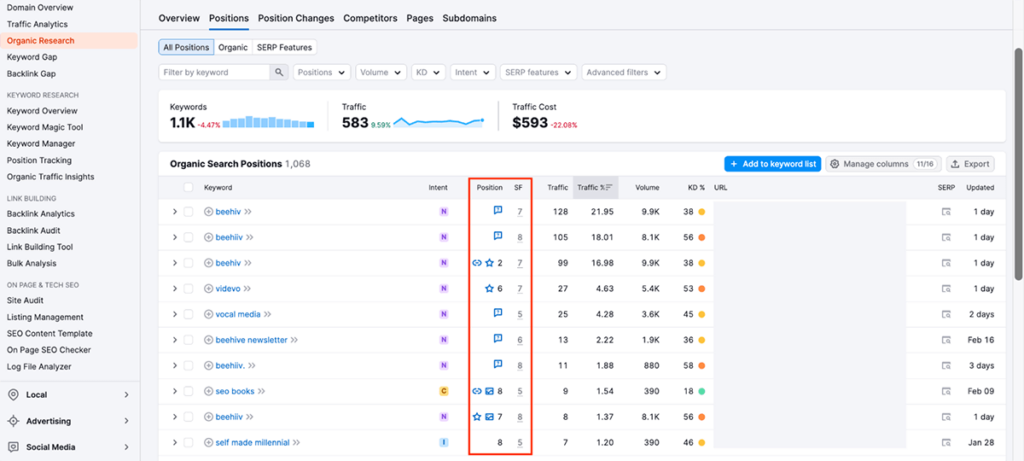The width and height of the screenshot is (1024, 461).
Task: Open the KD filter dropdown
Action: [x=428, y=72]
